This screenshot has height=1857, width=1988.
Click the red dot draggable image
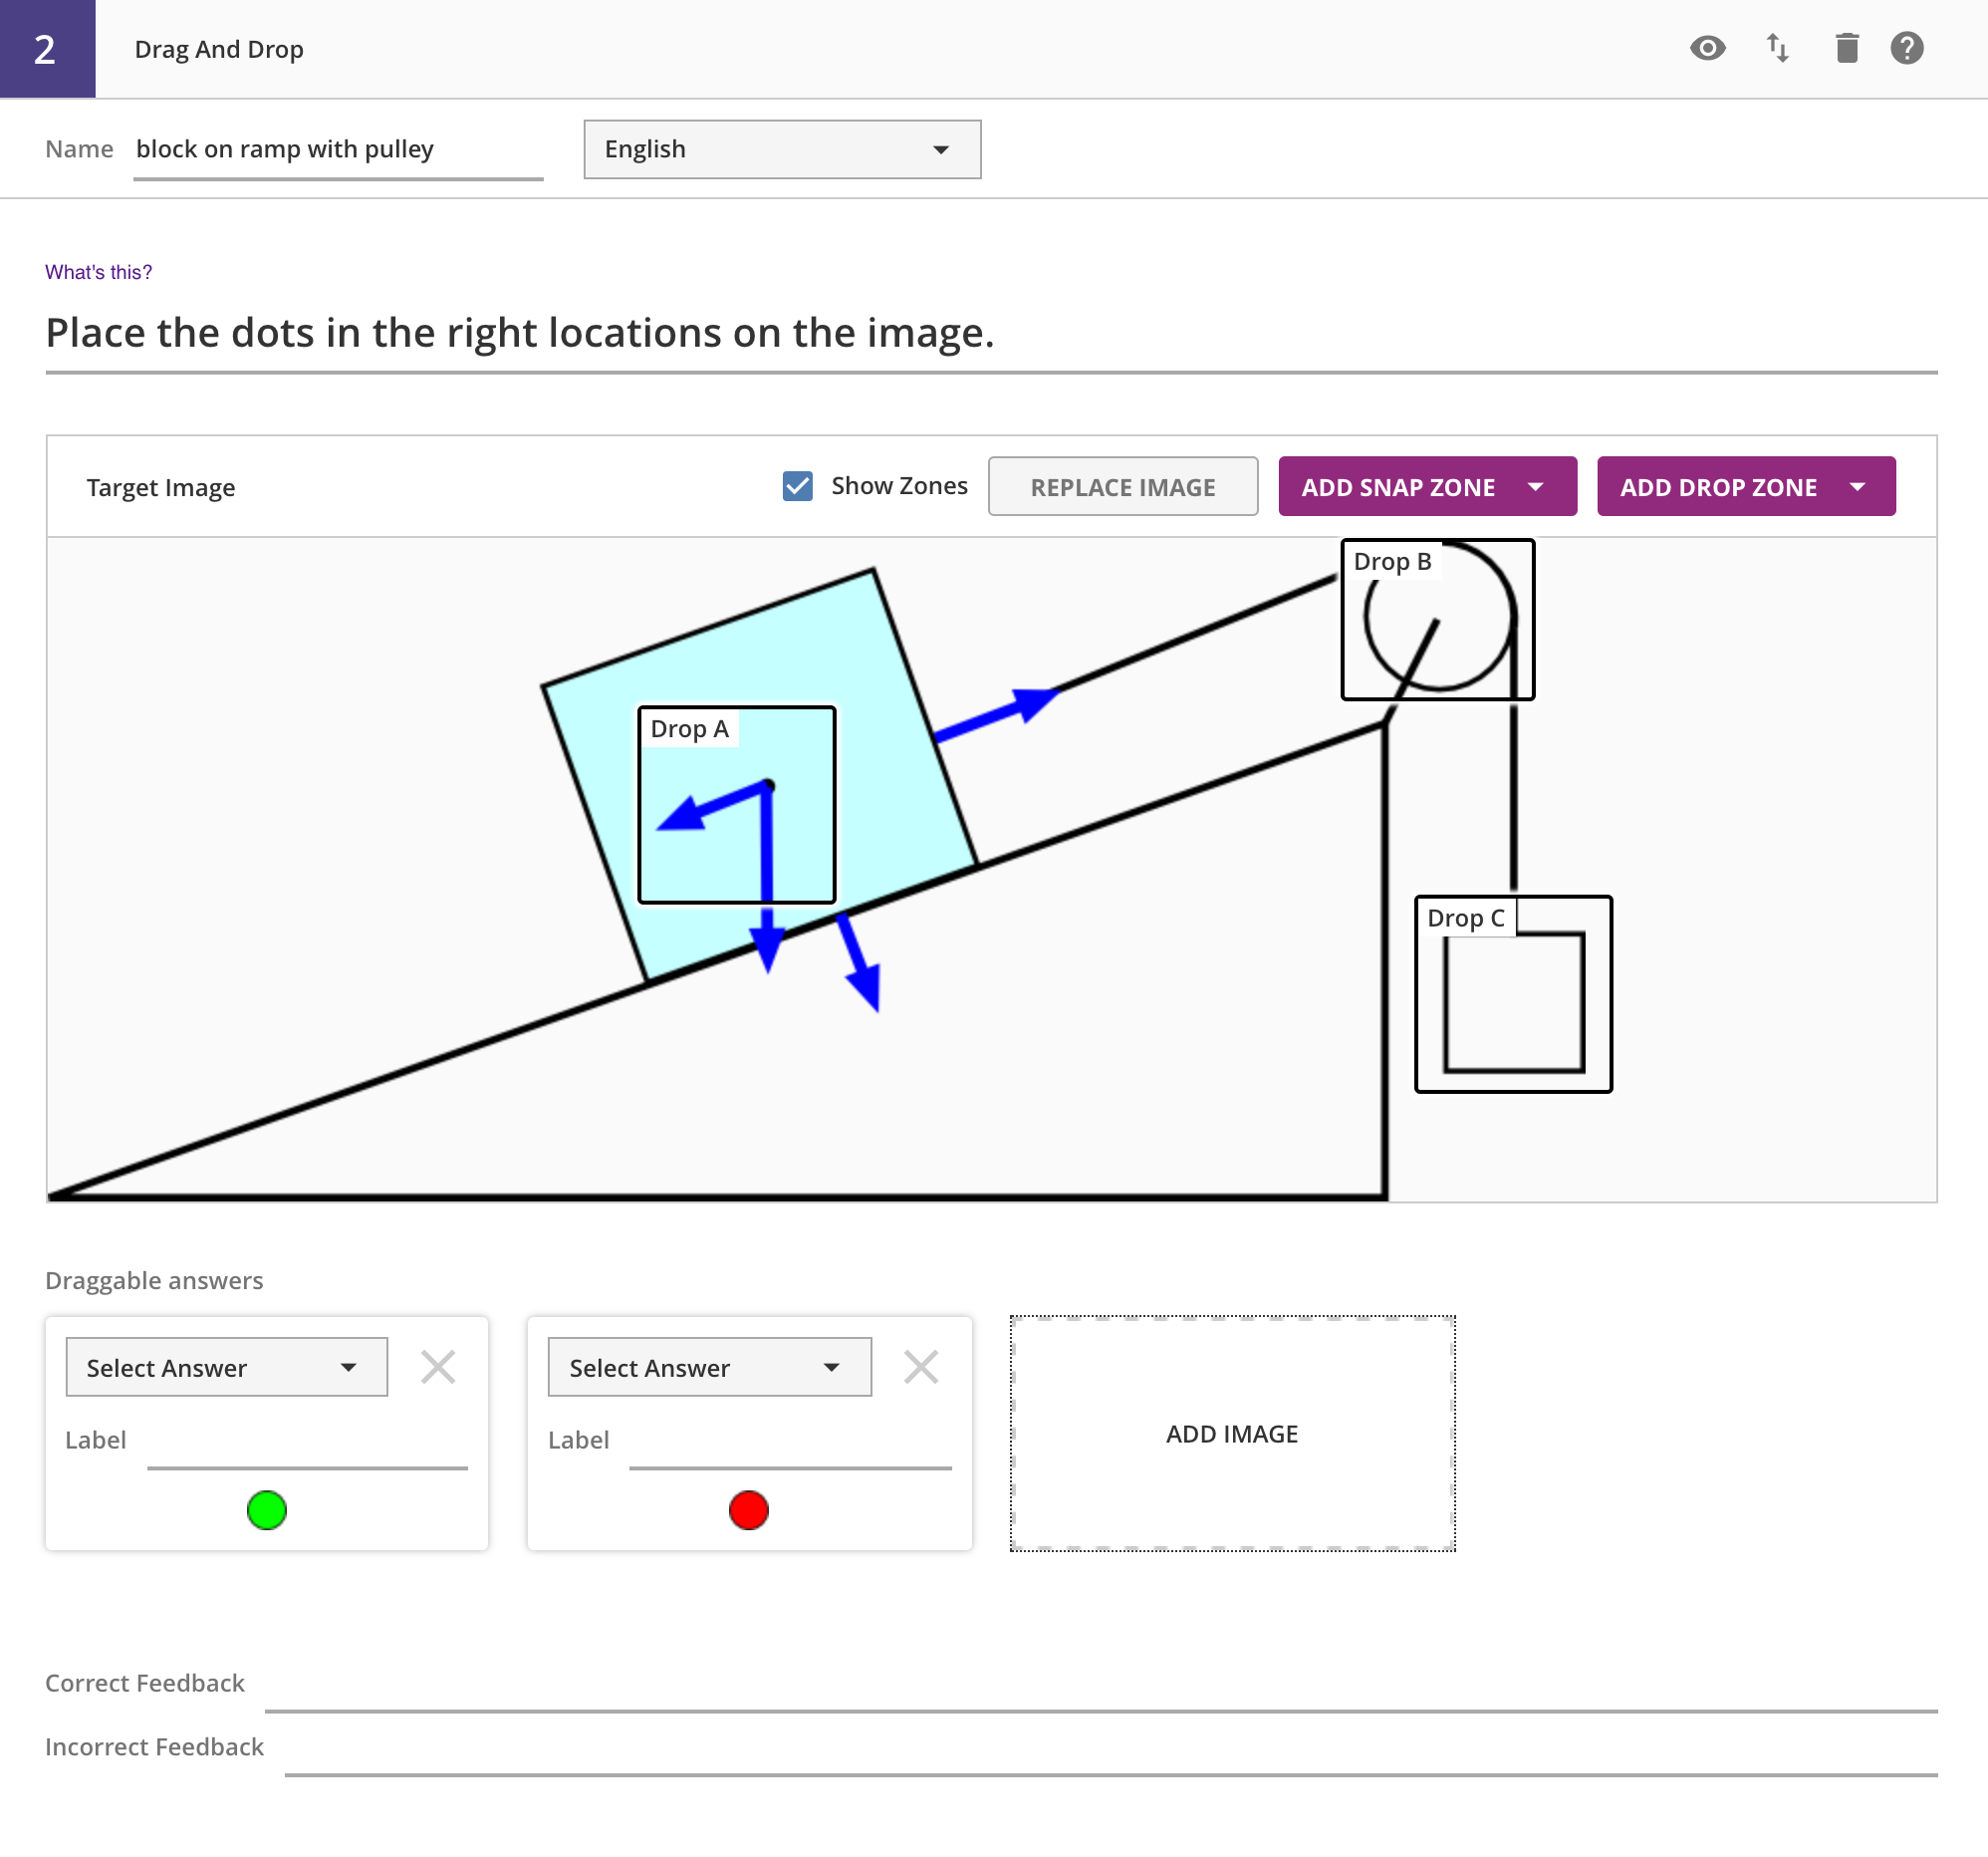(748, 1509)
